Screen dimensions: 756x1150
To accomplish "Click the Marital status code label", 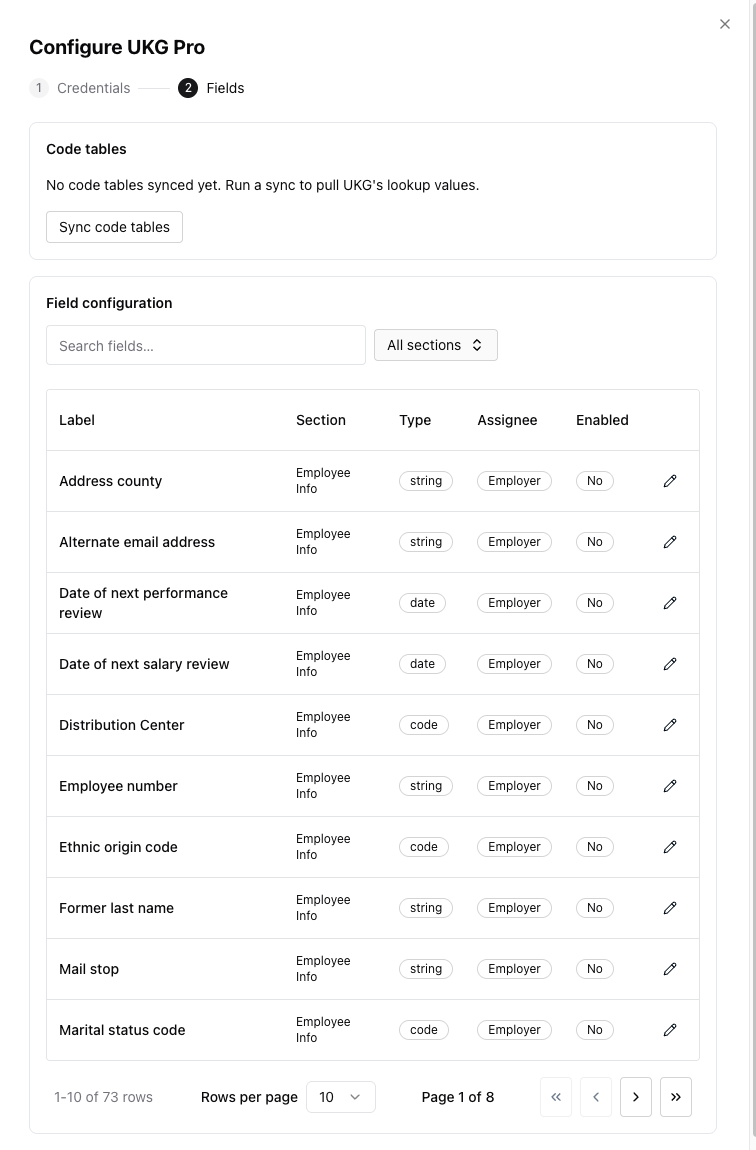I will 122,1030.
